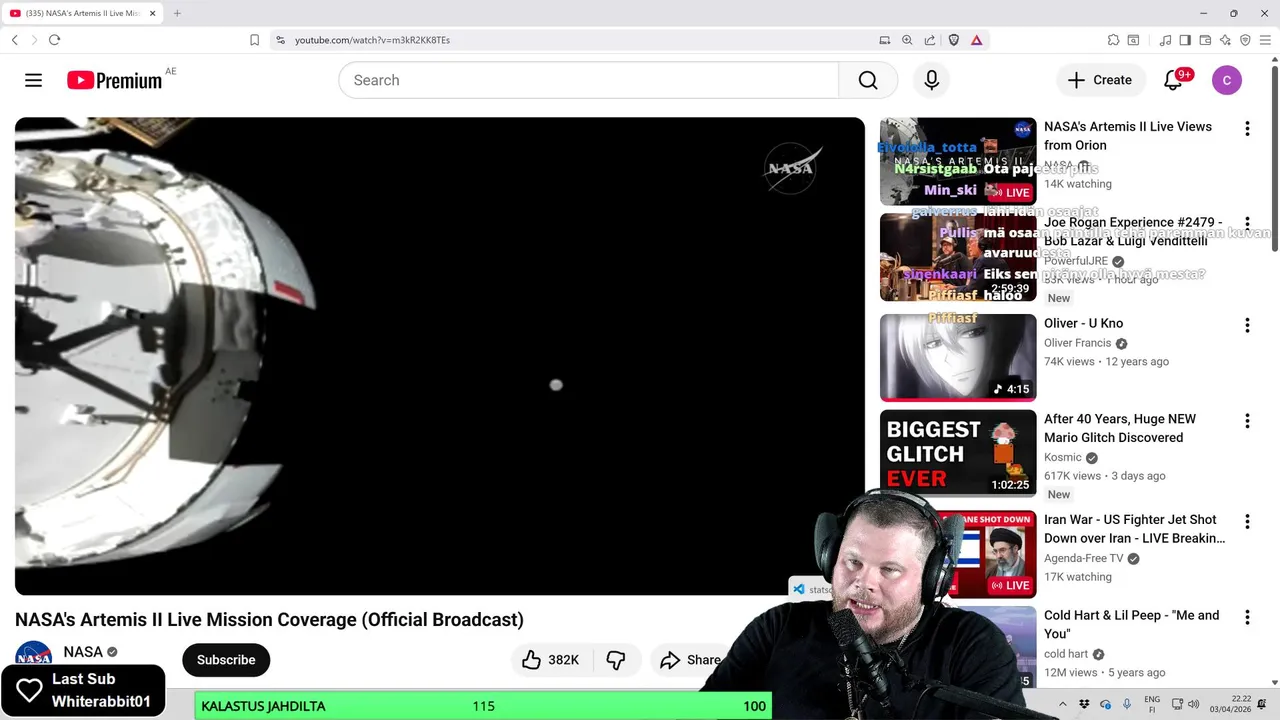The image size is (1280, 720).
Task: Open the YouTube guide hamburger menu
Action: 33,80
